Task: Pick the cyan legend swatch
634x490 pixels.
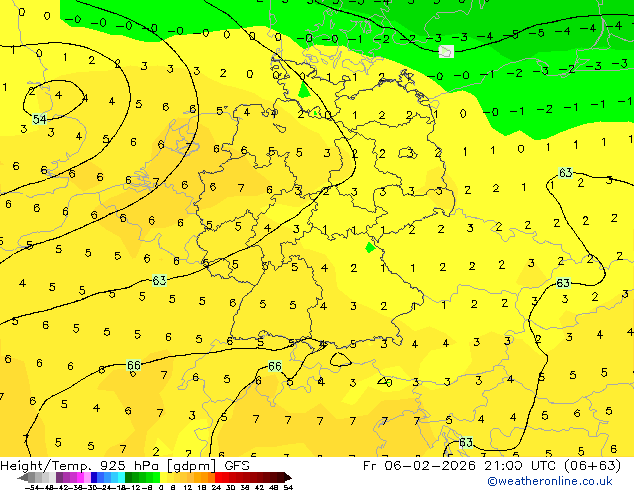Action: click(x=122, y=478)
